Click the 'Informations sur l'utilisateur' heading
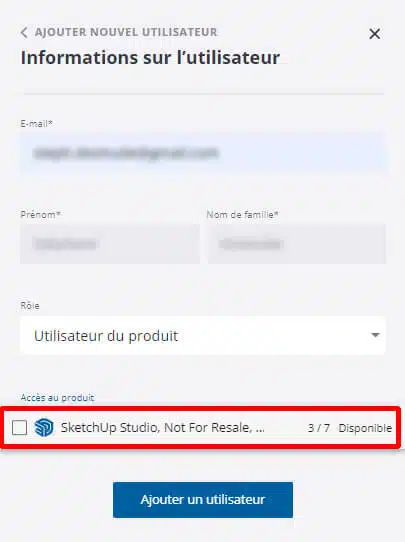This screenshot has height=542, width=405. point(150,57)
